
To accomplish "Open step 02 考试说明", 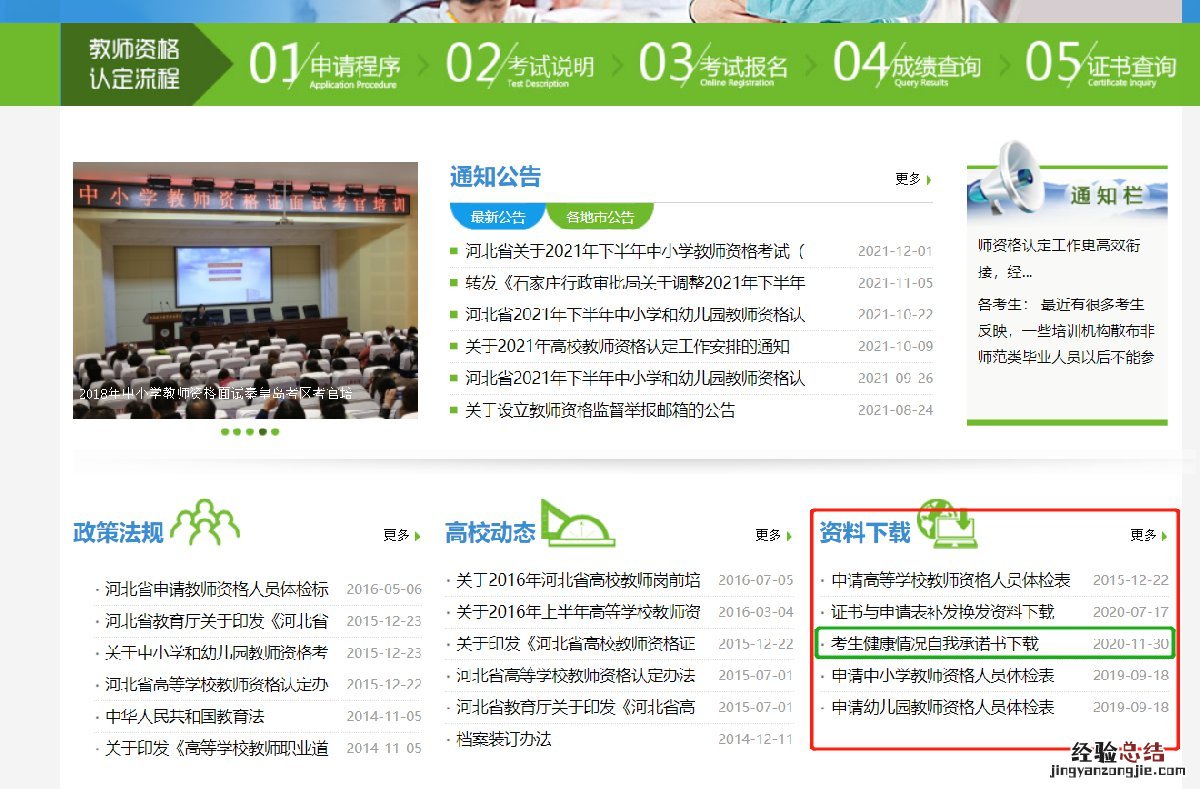I will point(520,64).
